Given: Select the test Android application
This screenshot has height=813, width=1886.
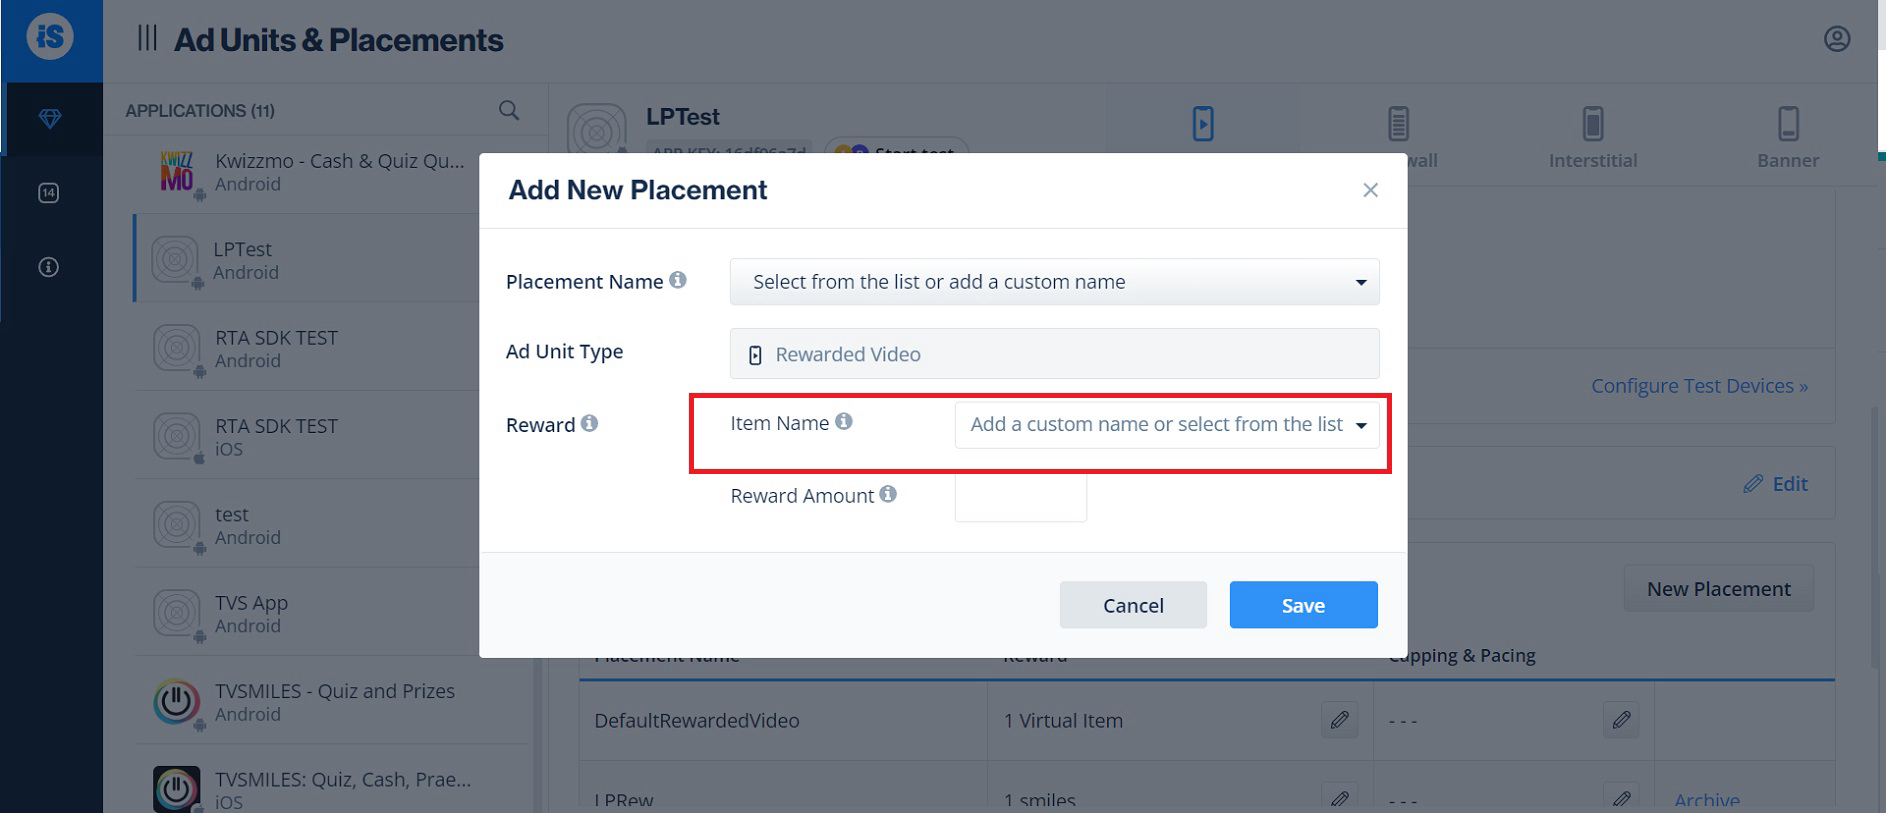Looking at the screenshot, I should (x=332, y=524).
